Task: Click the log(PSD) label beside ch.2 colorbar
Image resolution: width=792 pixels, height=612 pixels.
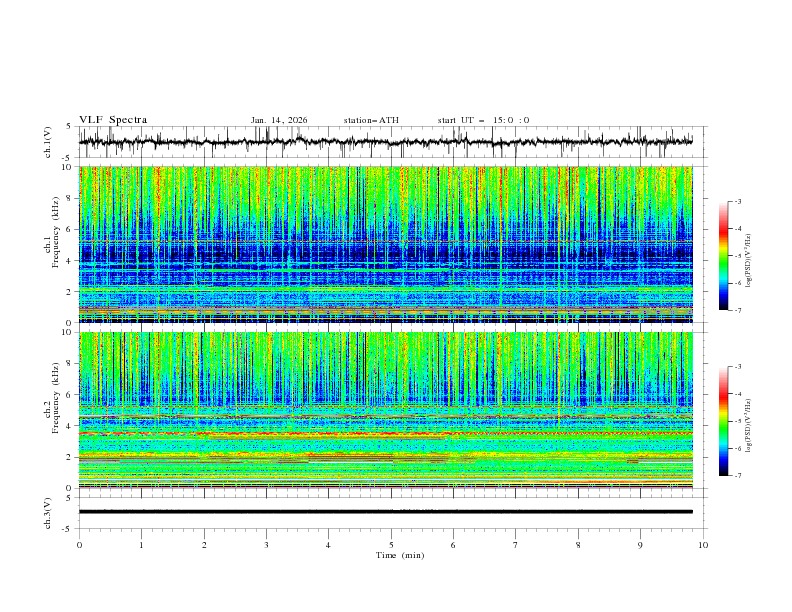Action: (749, 426)
